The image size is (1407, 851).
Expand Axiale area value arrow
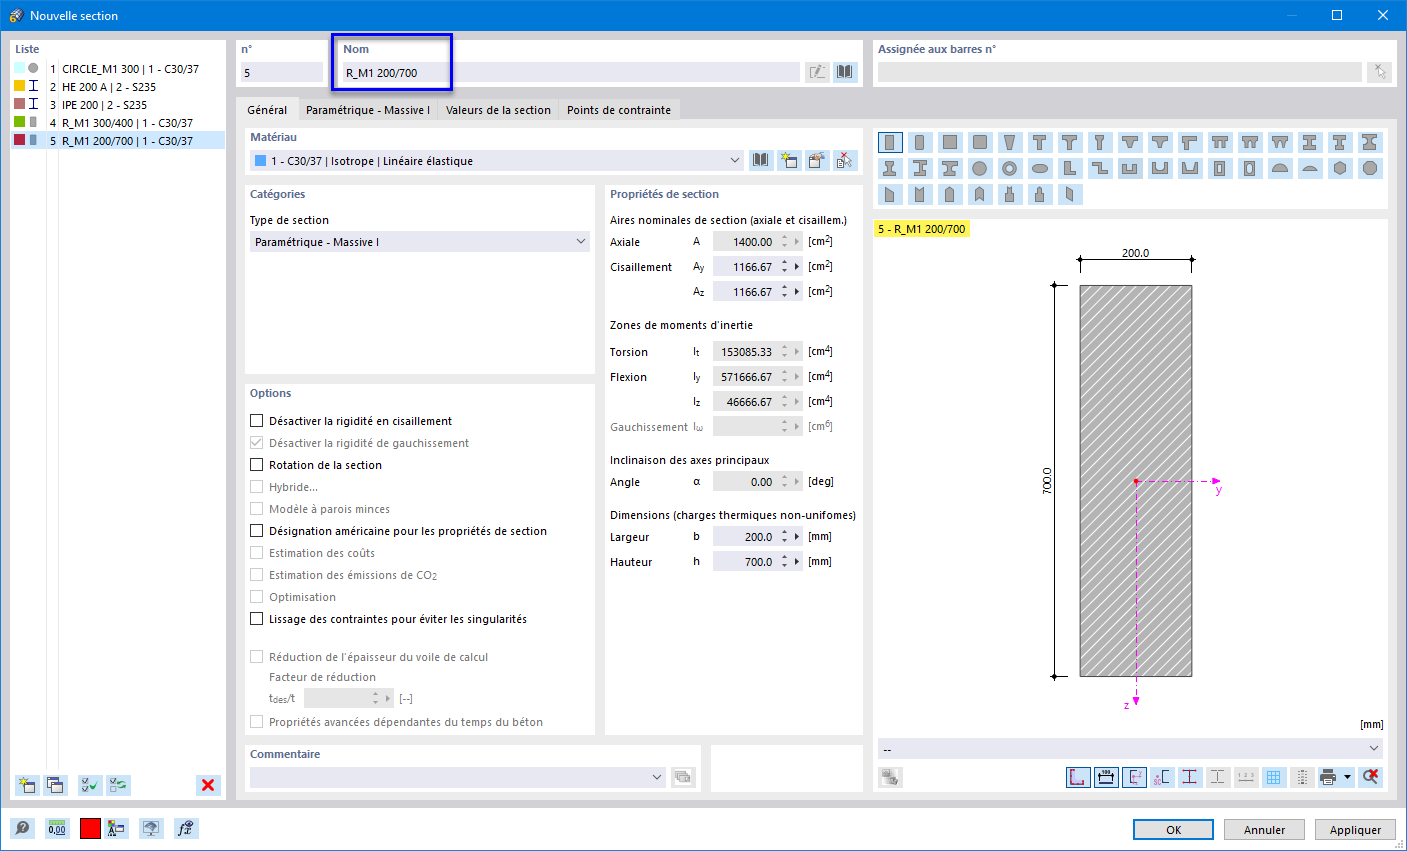pyautogui.click(x=797, y=241)
